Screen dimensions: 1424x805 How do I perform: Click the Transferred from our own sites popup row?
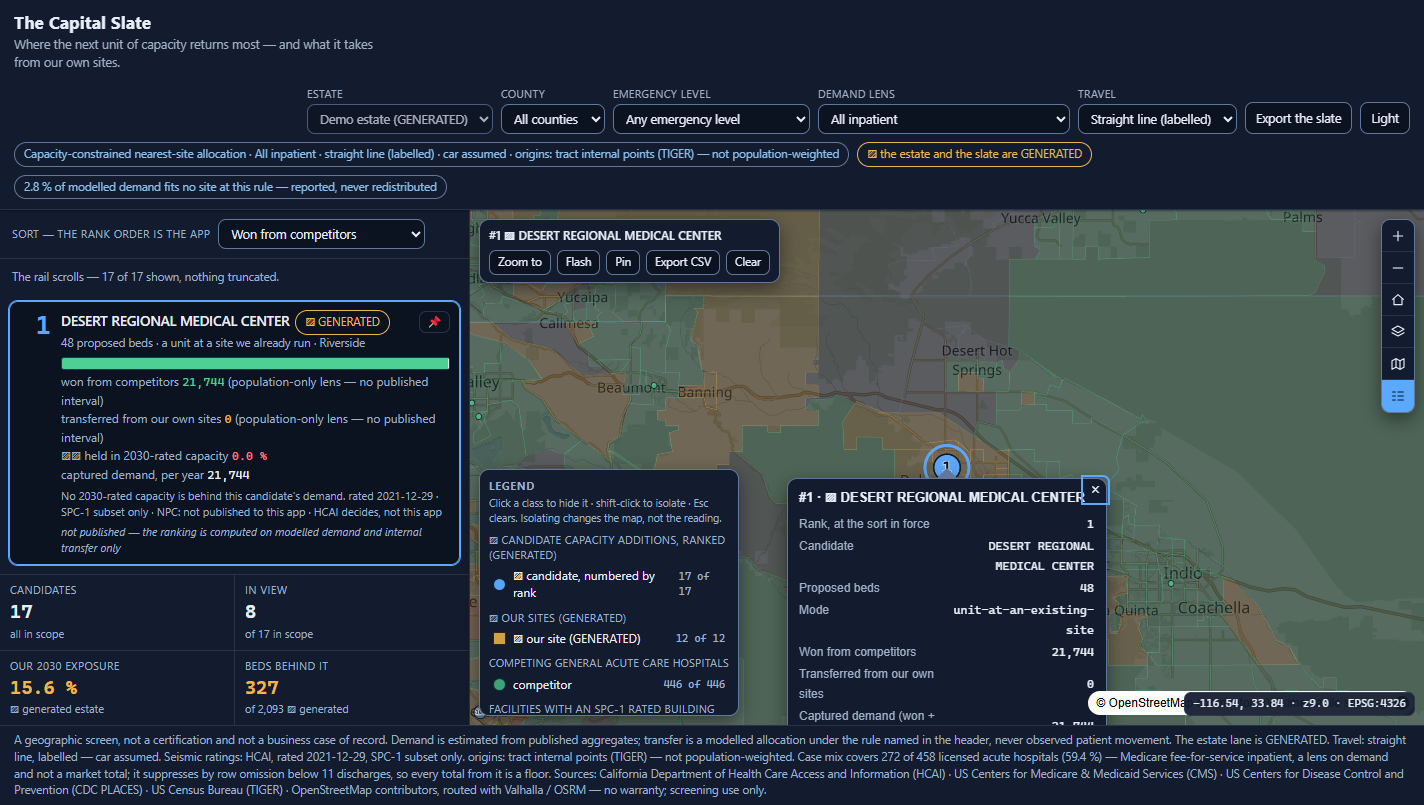(946, 684)
